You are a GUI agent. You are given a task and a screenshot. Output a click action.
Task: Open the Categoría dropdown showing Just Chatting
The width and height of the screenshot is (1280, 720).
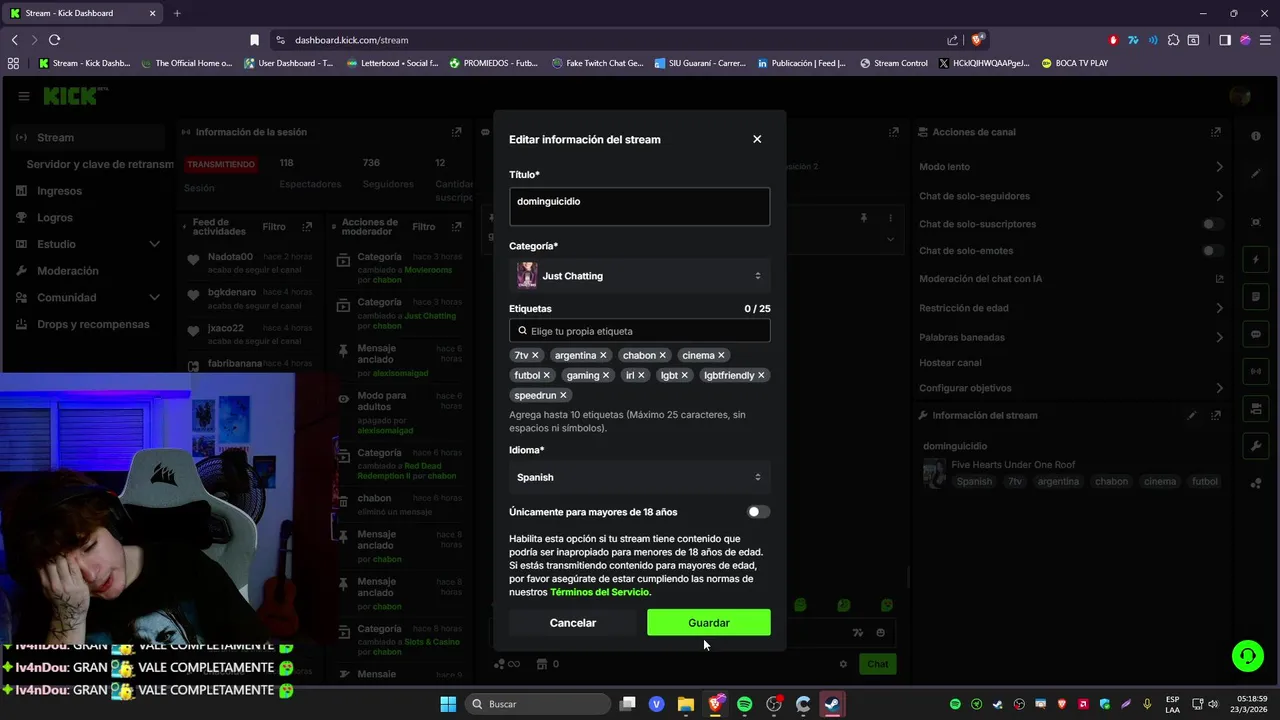coord(639,276)
